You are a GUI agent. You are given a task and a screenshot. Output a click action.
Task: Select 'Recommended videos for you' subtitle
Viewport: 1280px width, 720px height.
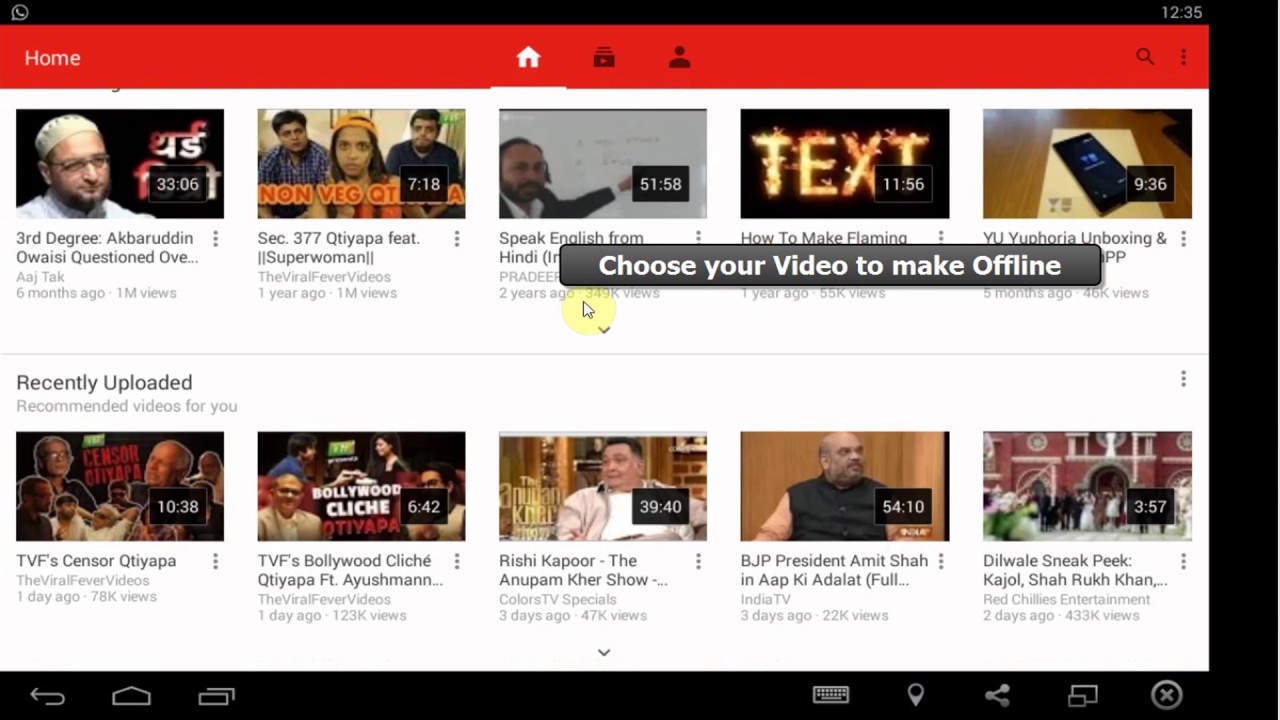pos(127,406)
